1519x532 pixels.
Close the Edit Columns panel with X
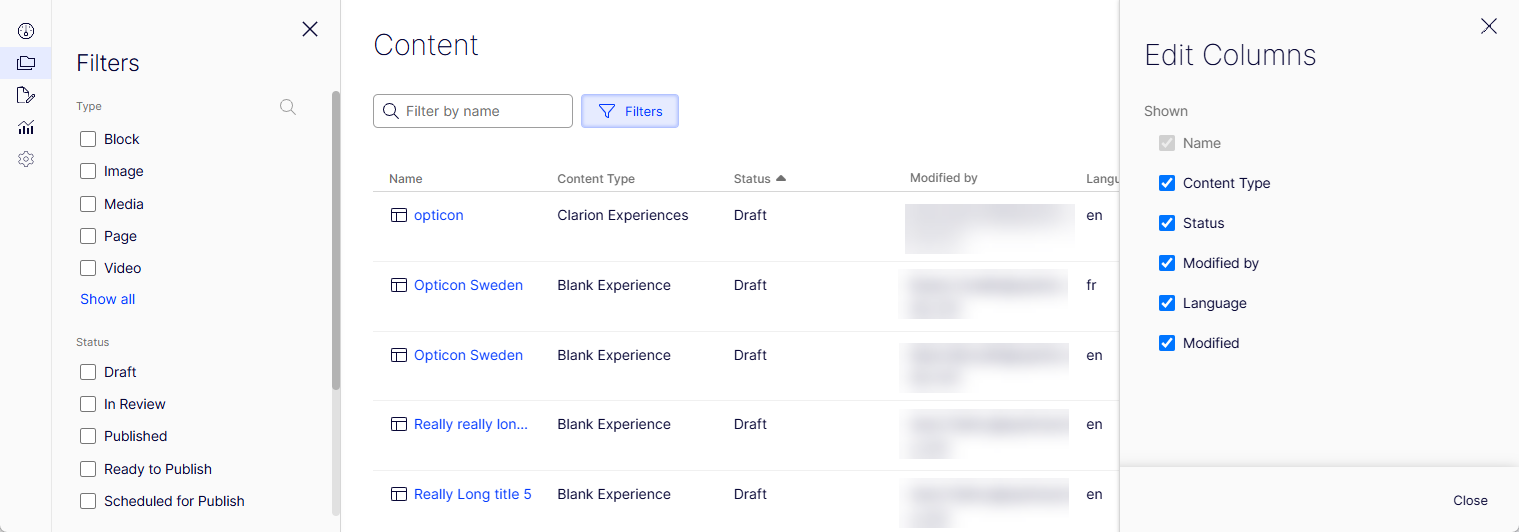pyautogui.click(x=1488, y=27)
